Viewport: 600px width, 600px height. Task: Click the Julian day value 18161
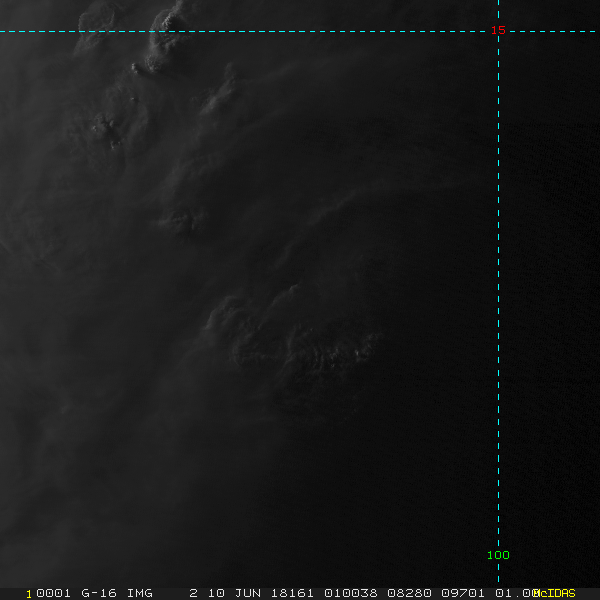click(x=292, y=593)
